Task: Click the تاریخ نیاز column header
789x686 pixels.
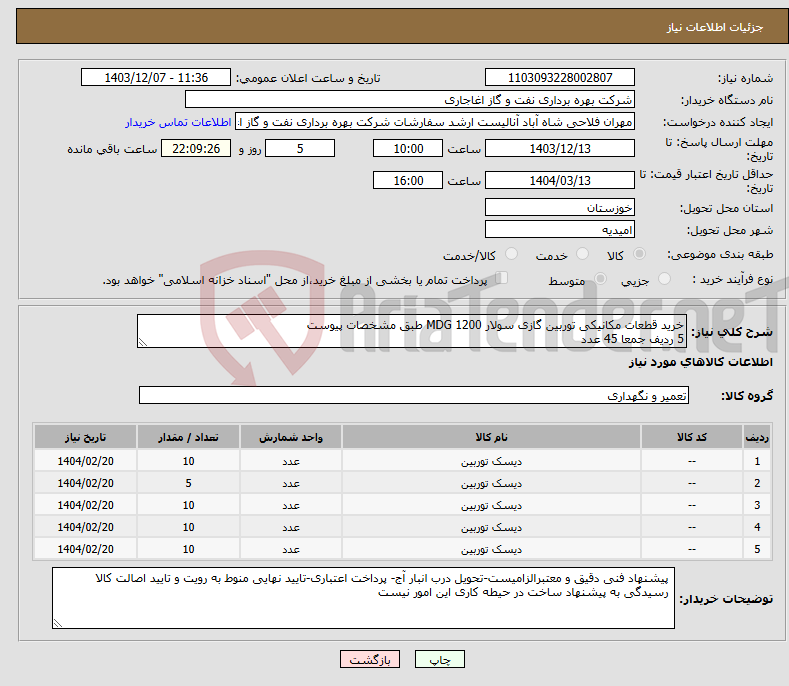Action: pyautogui.click(x=86, y=437)
